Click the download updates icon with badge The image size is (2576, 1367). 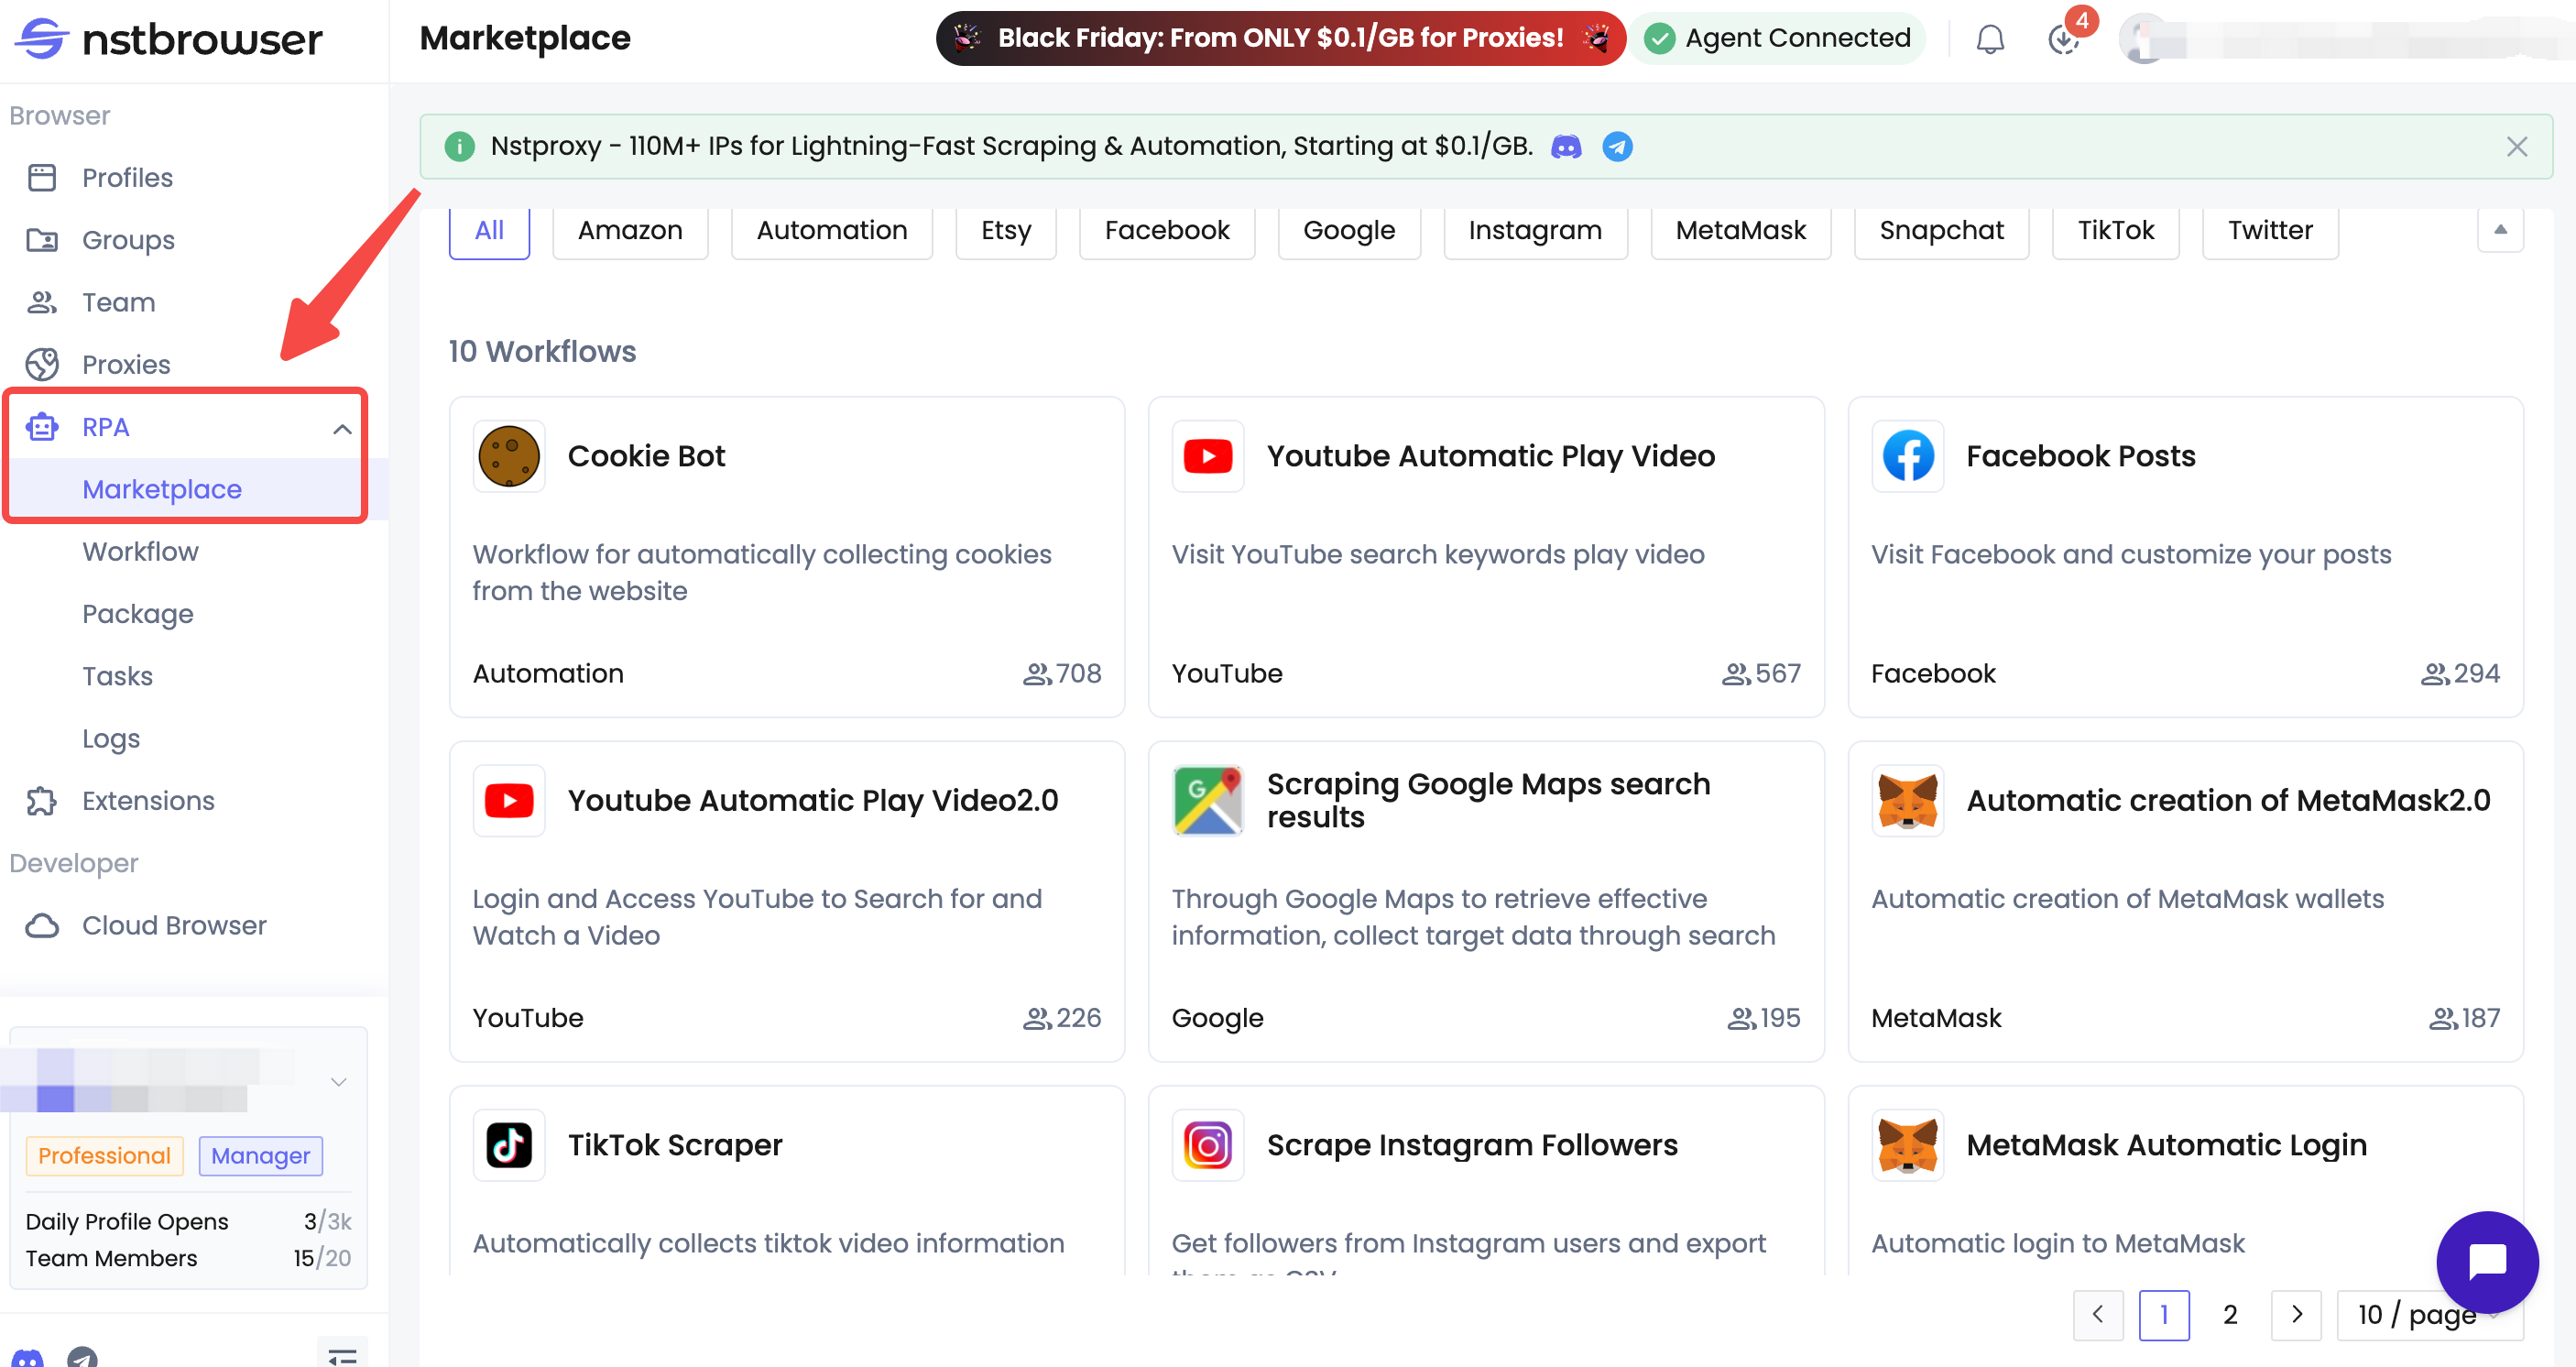coord(2062,39)
